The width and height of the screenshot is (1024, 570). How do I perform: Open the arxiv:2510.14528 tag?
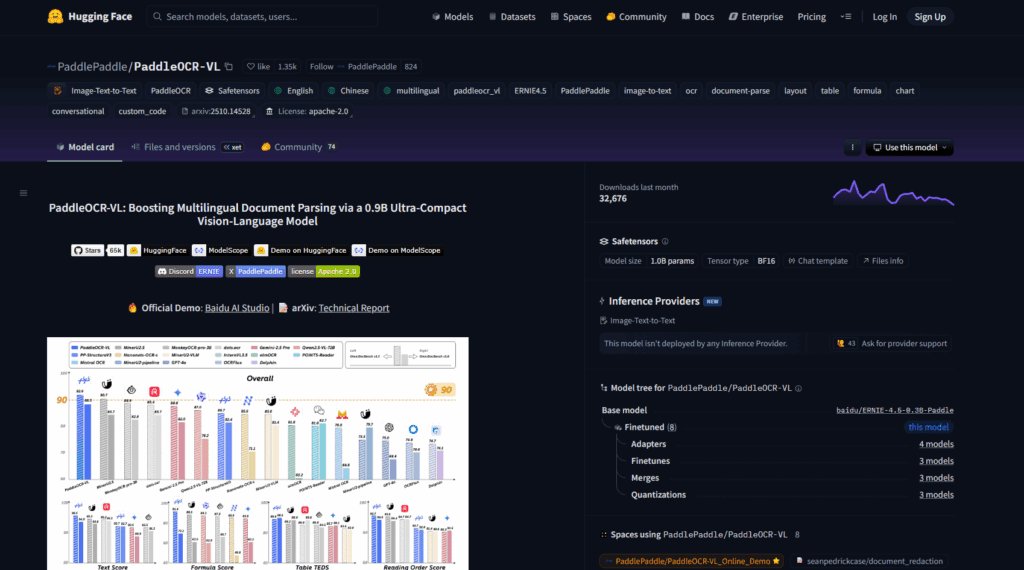(x=216, y=112)
